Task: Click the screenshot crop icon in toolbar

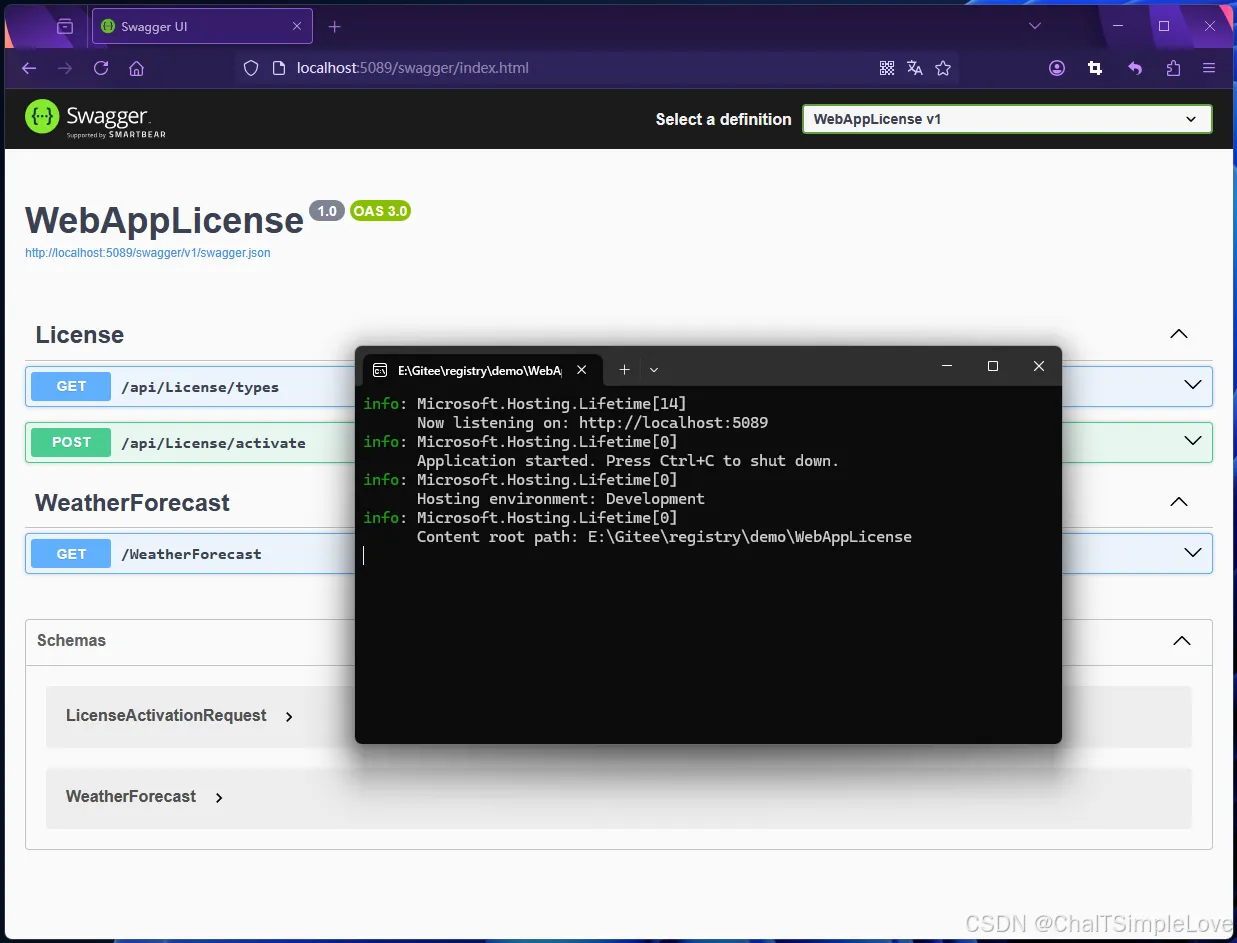Action: (1095, 68)
